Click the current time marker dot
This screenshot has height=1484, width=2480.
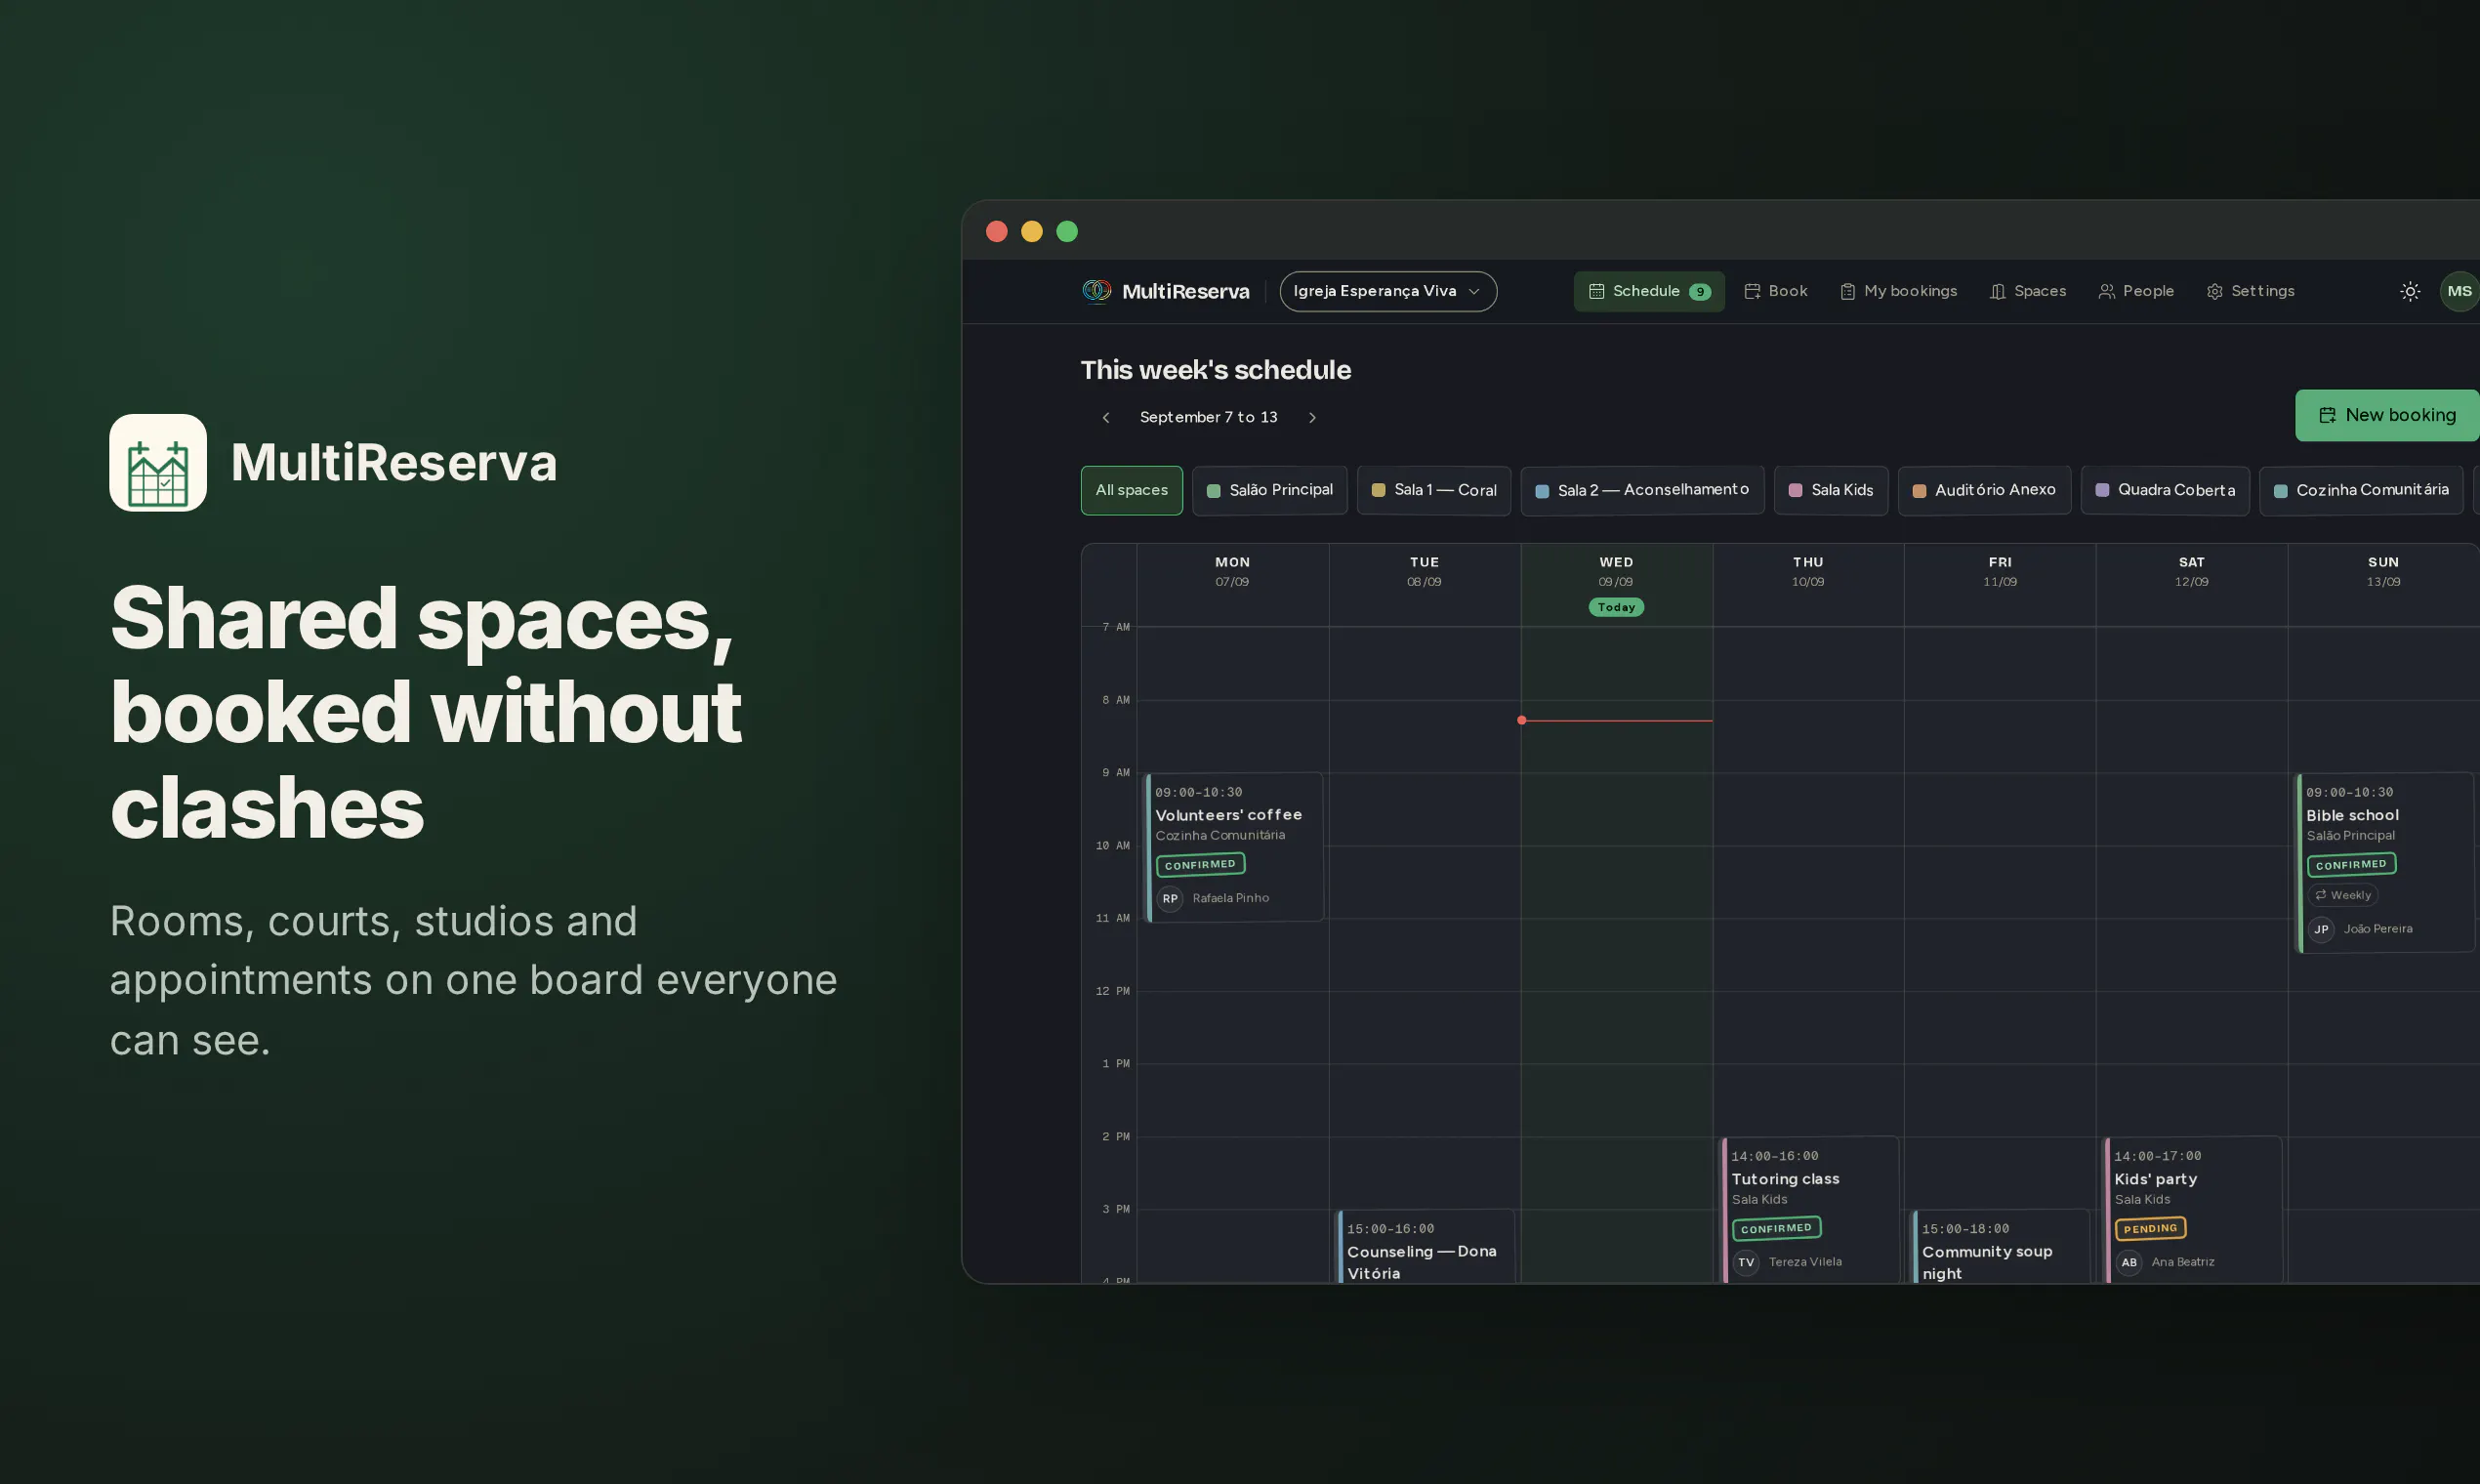[1522, 720]
